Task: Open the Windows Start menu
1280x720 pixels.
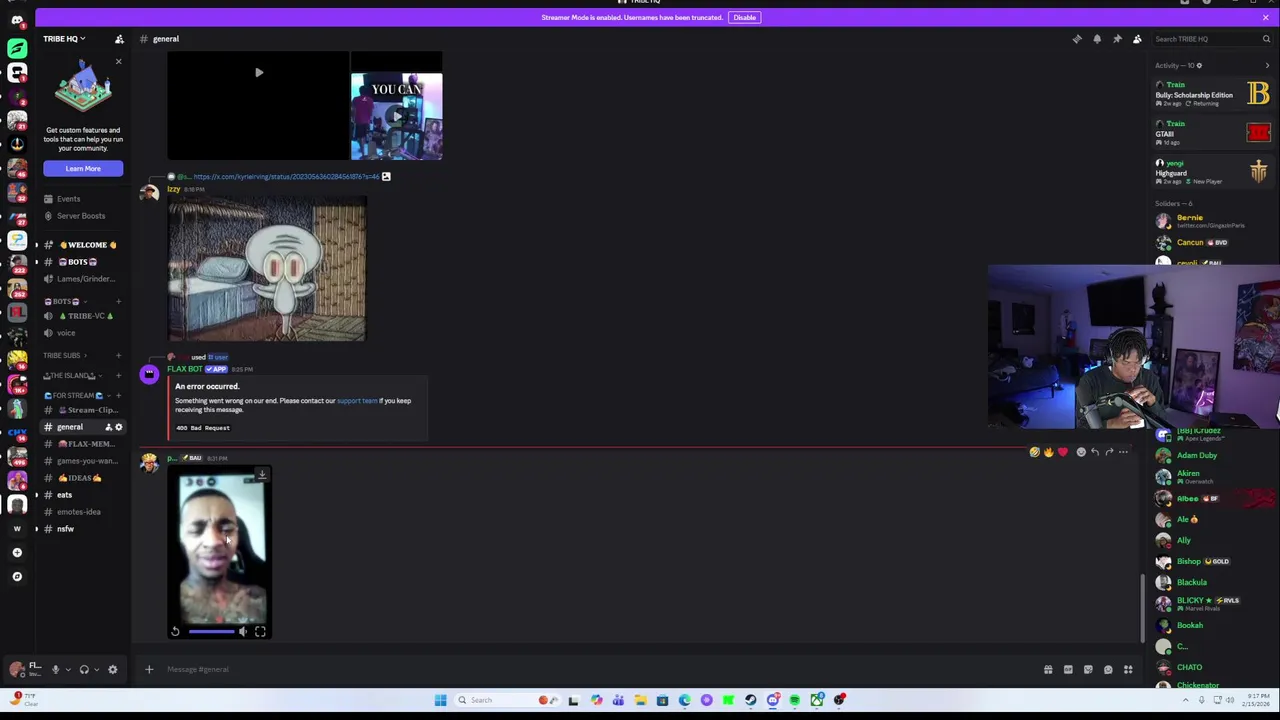Action: 440,700
